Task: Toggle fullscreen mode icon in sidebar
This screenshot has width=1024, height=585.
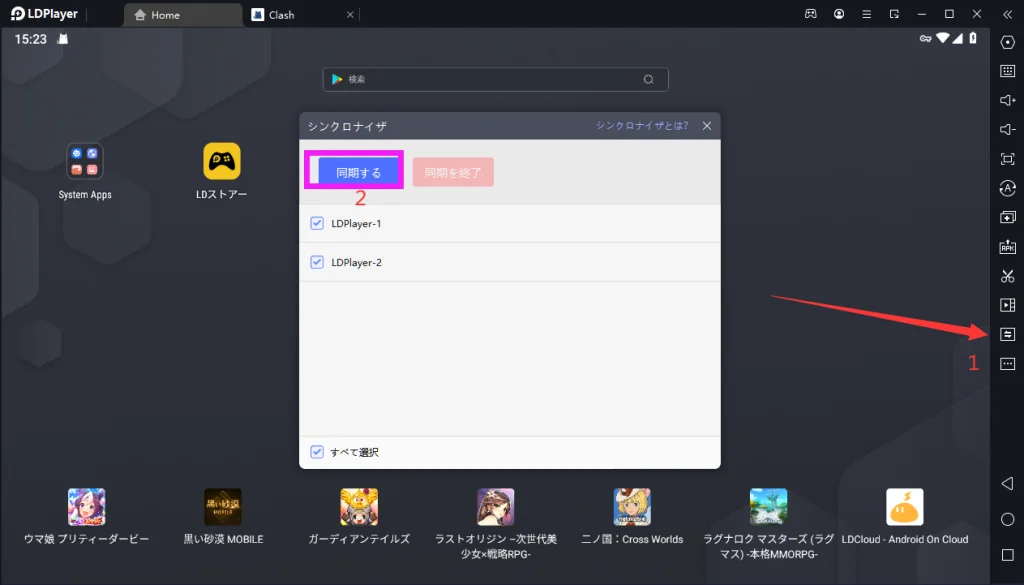Action: pos(1008,159)
